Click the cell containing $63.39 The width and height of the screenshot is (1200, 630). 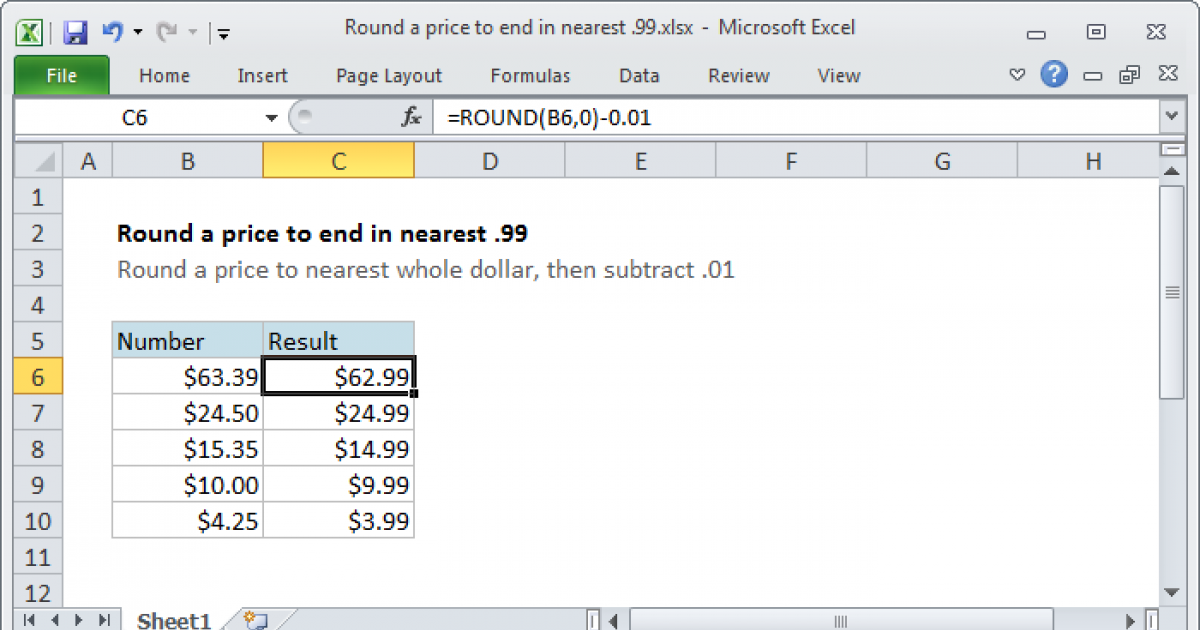click(188, 378)
